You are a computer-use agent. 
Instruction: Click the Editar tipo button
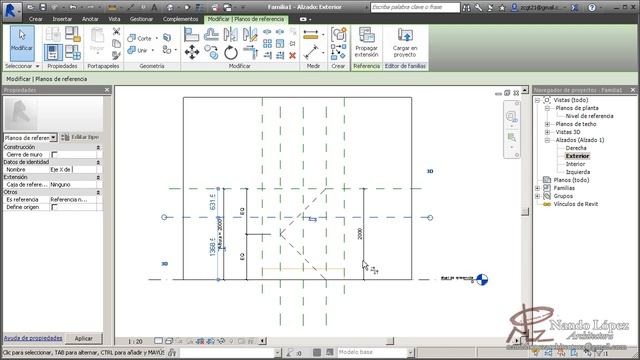click(x=80, y=138)
